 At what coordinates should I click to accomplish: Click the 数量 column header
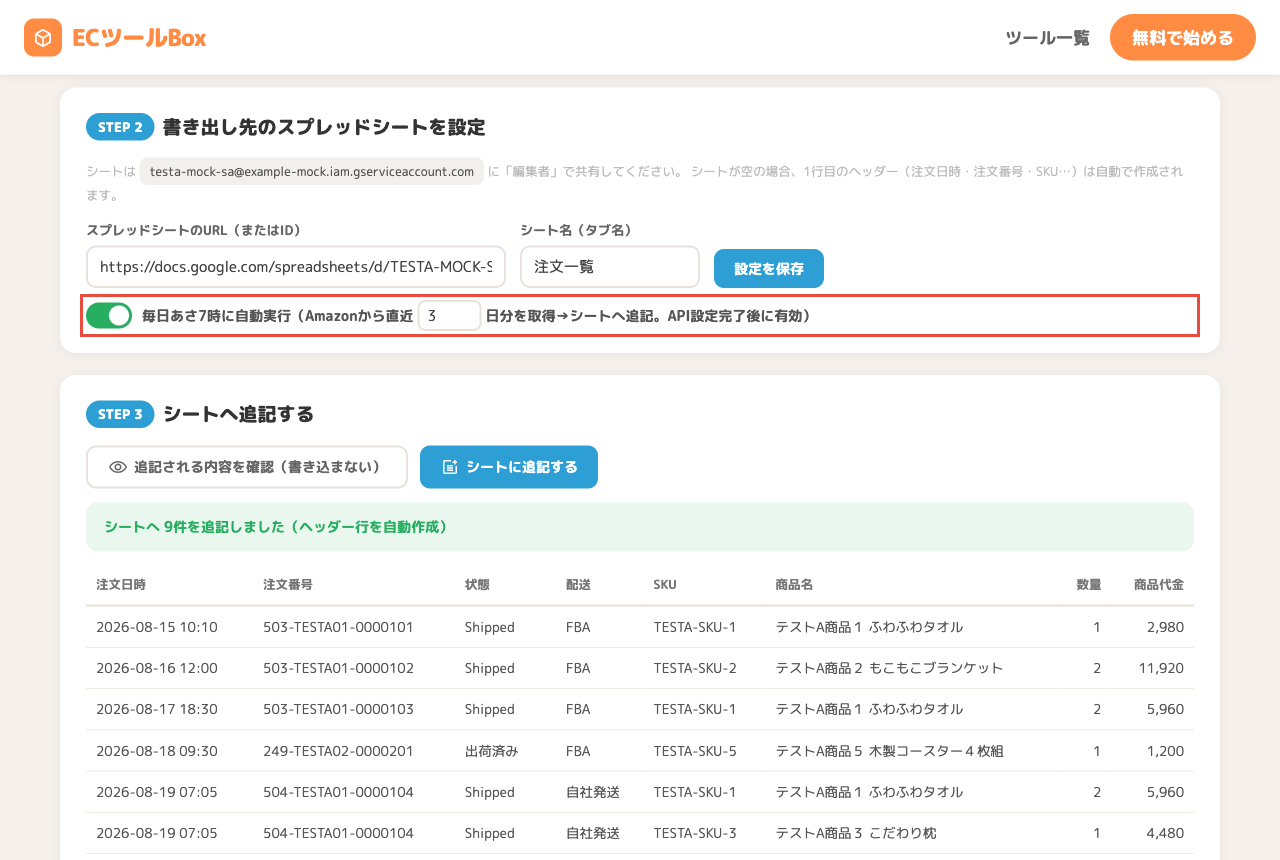point(1088,584)
